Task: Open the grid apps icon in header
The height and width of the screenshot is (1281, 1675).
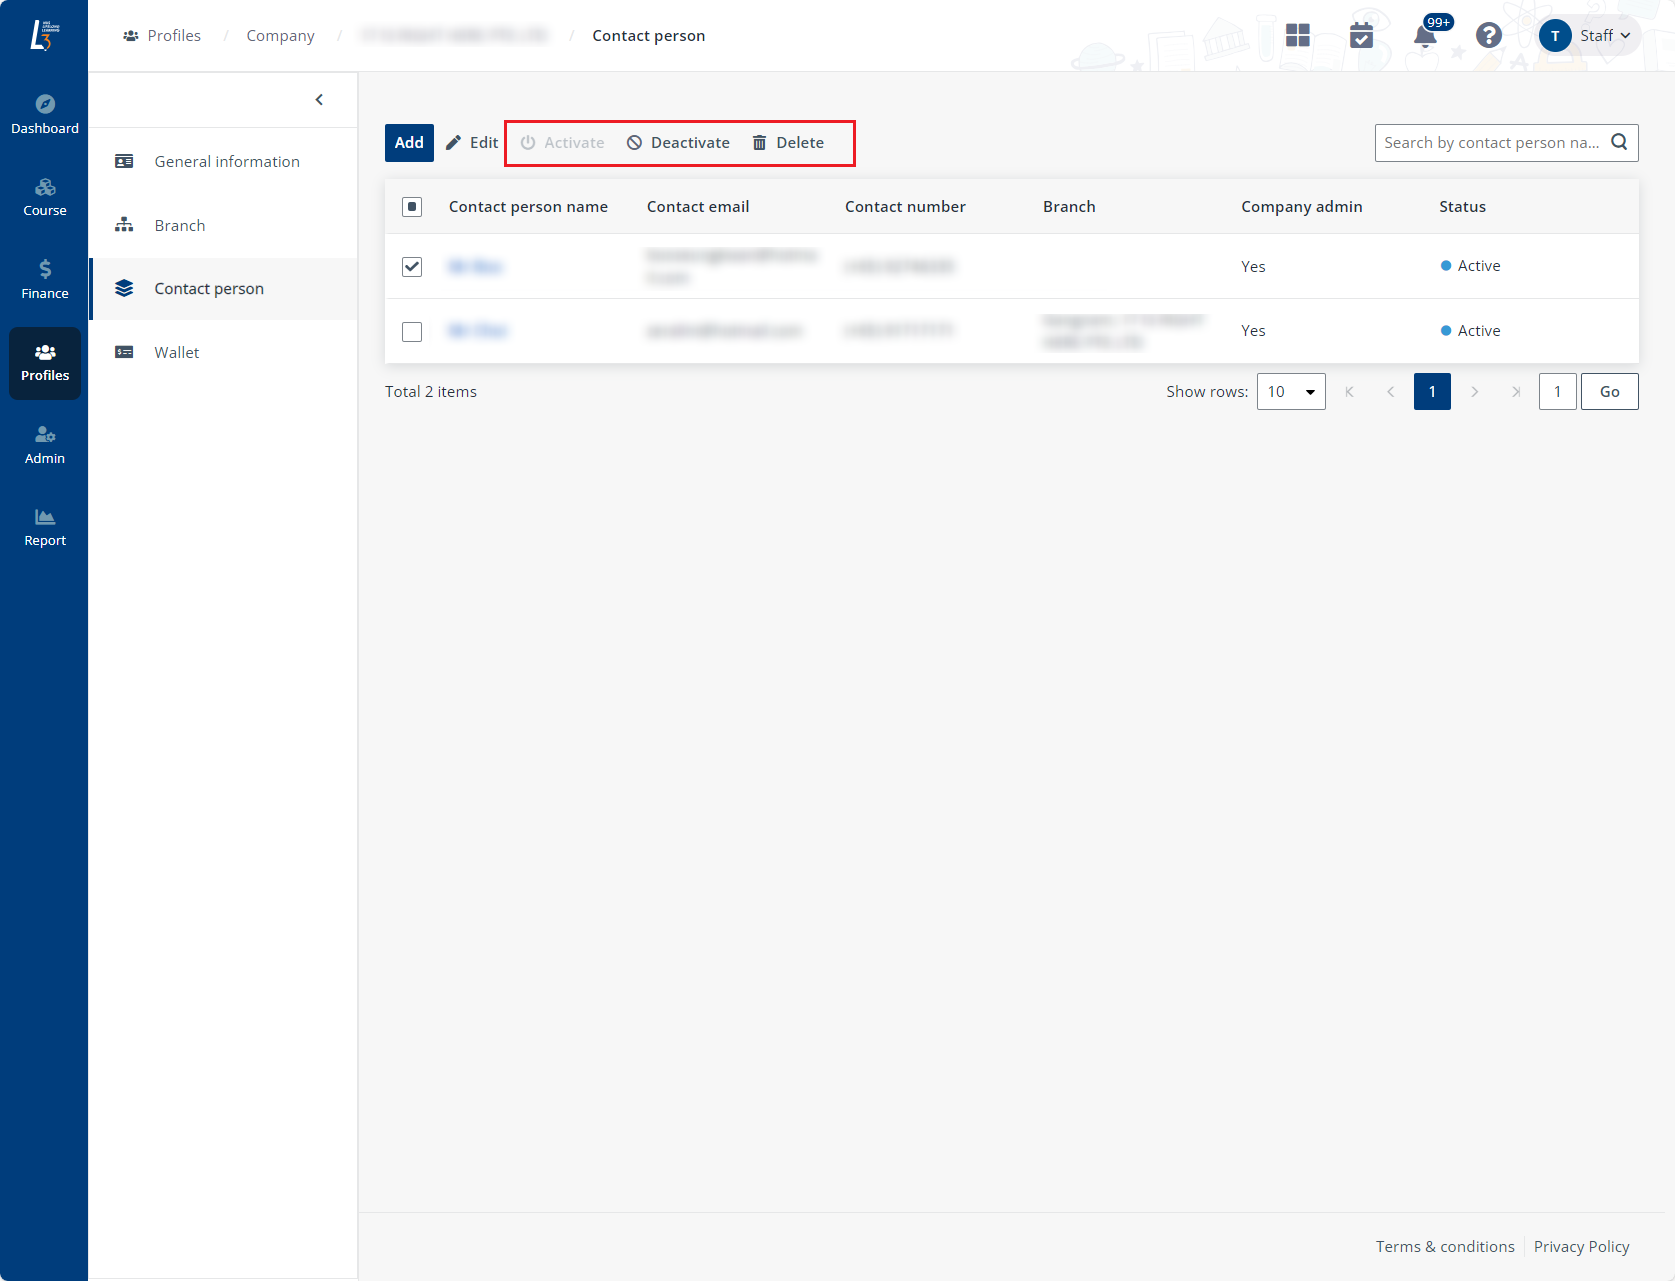Action: coord(1298,36)
